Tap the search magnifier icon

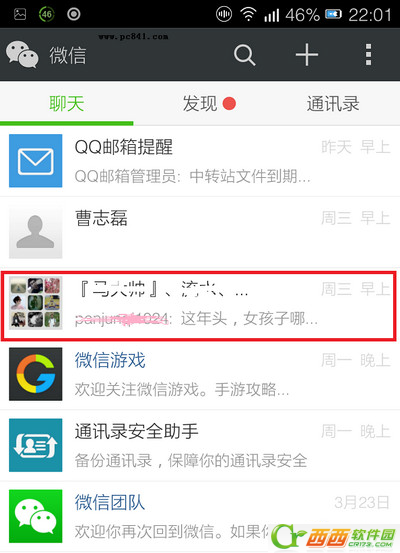click(x=244, y=55)
